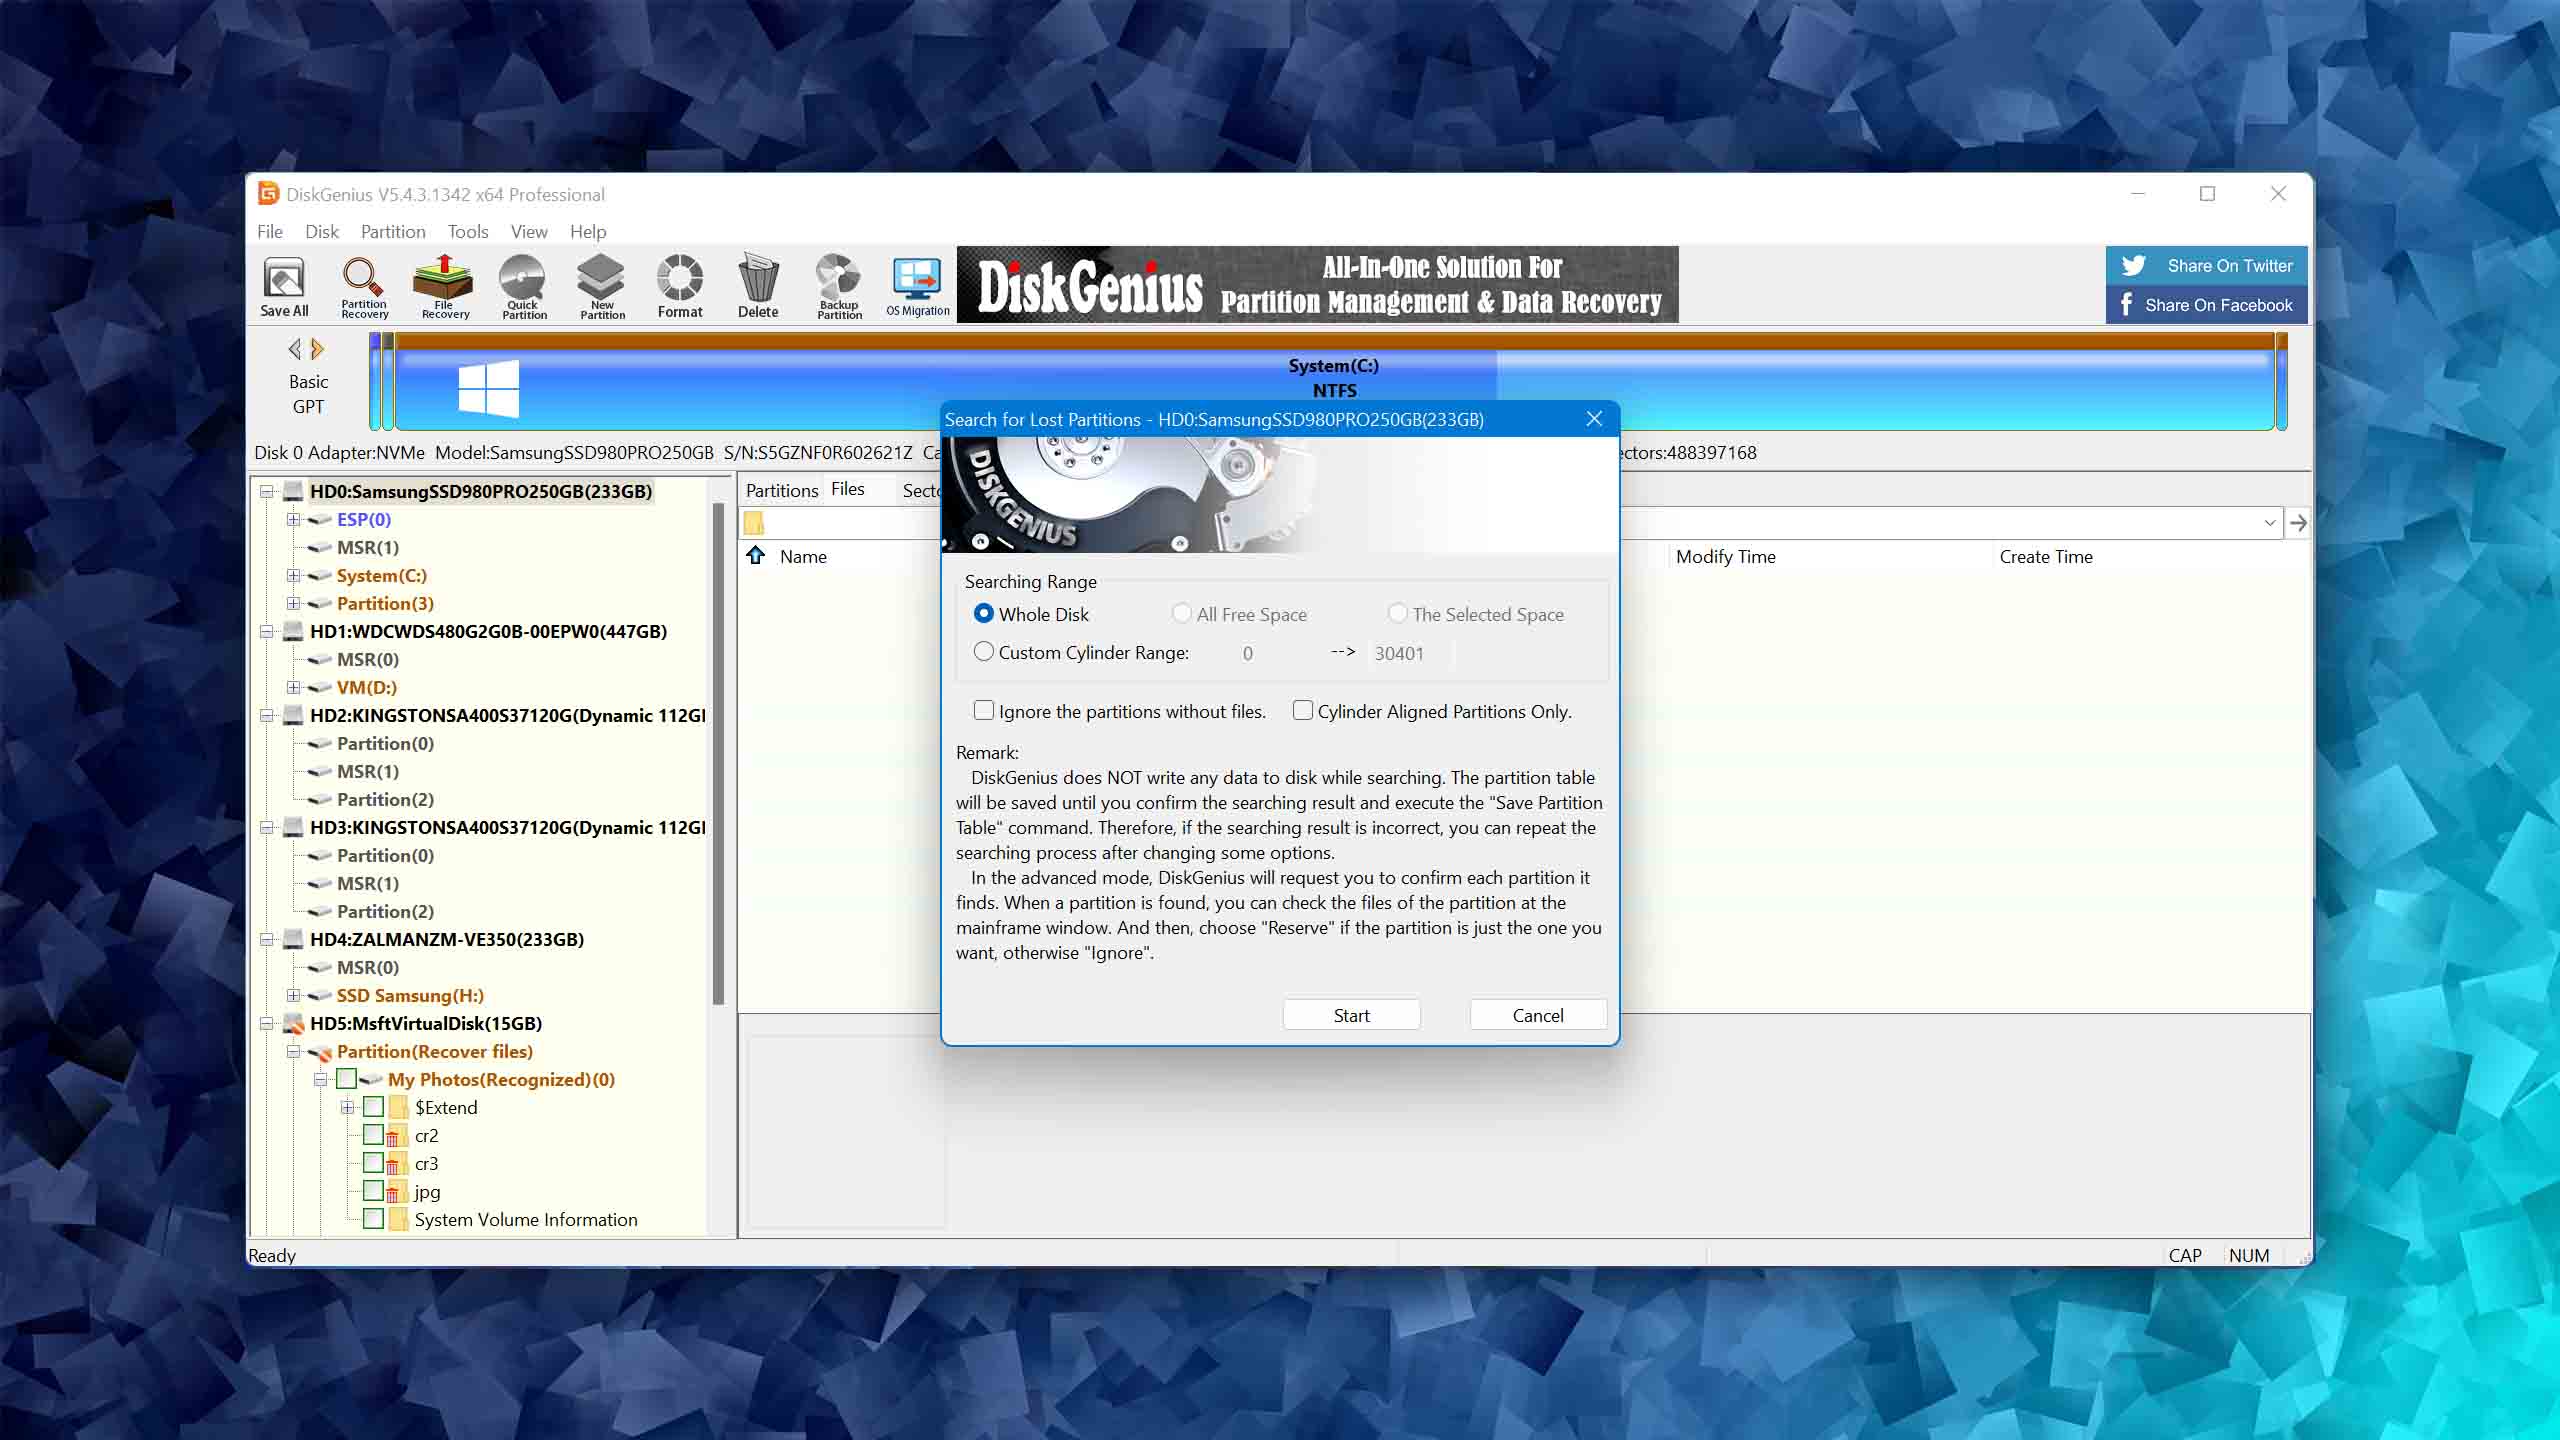
Task: Choose Custom Cylinder Range radio option
Action: coord(984,651)
